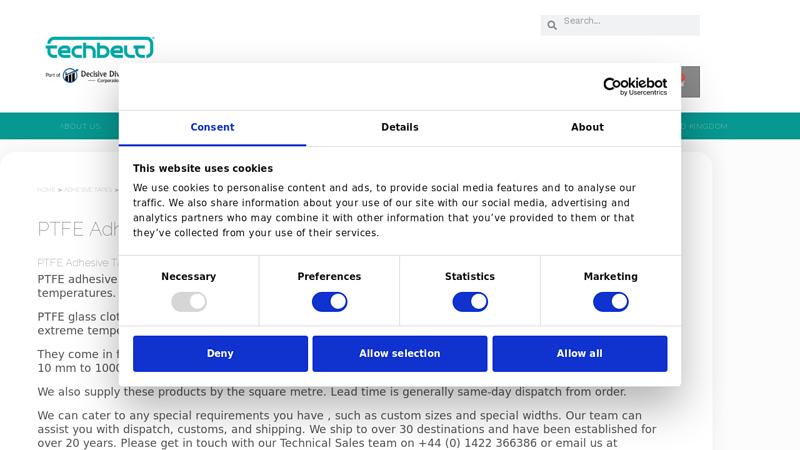Image resolution: width=800 pixels, height=450 pixels.
Task: Click the Decisive Dividend corporation logo
Action: [x=90, y=76]
